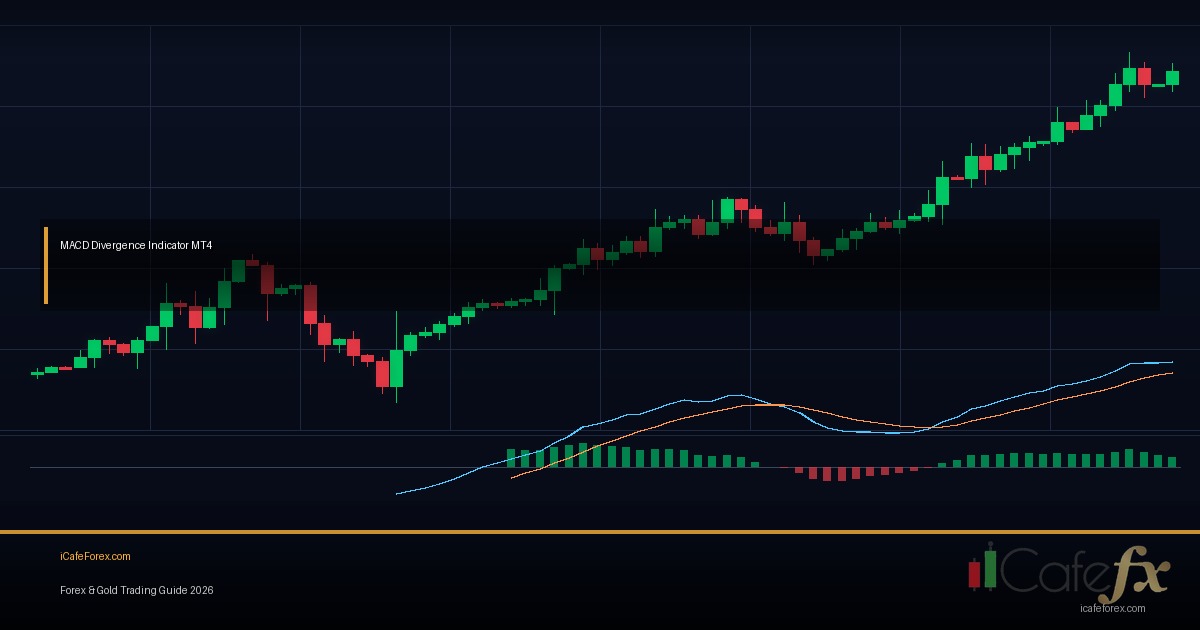Click the green candlestick in the iCafeFx footer logo
The height and width of the screenshot is (630, 1200).
pos(989,570)
